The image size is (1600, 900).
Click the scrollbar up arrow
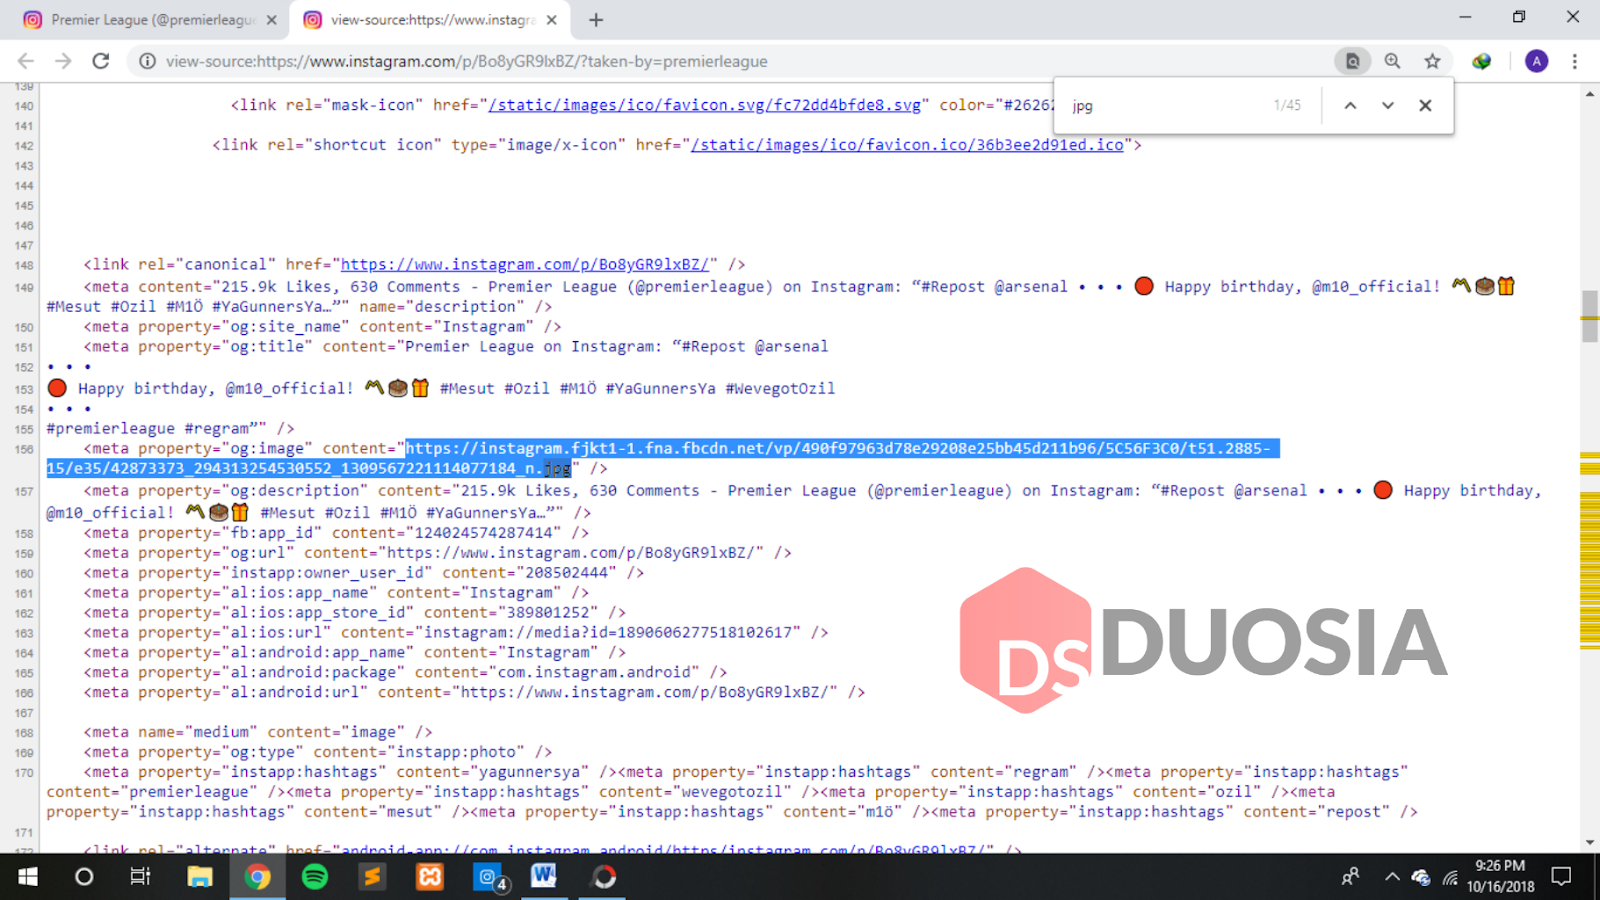[1590, 93]
